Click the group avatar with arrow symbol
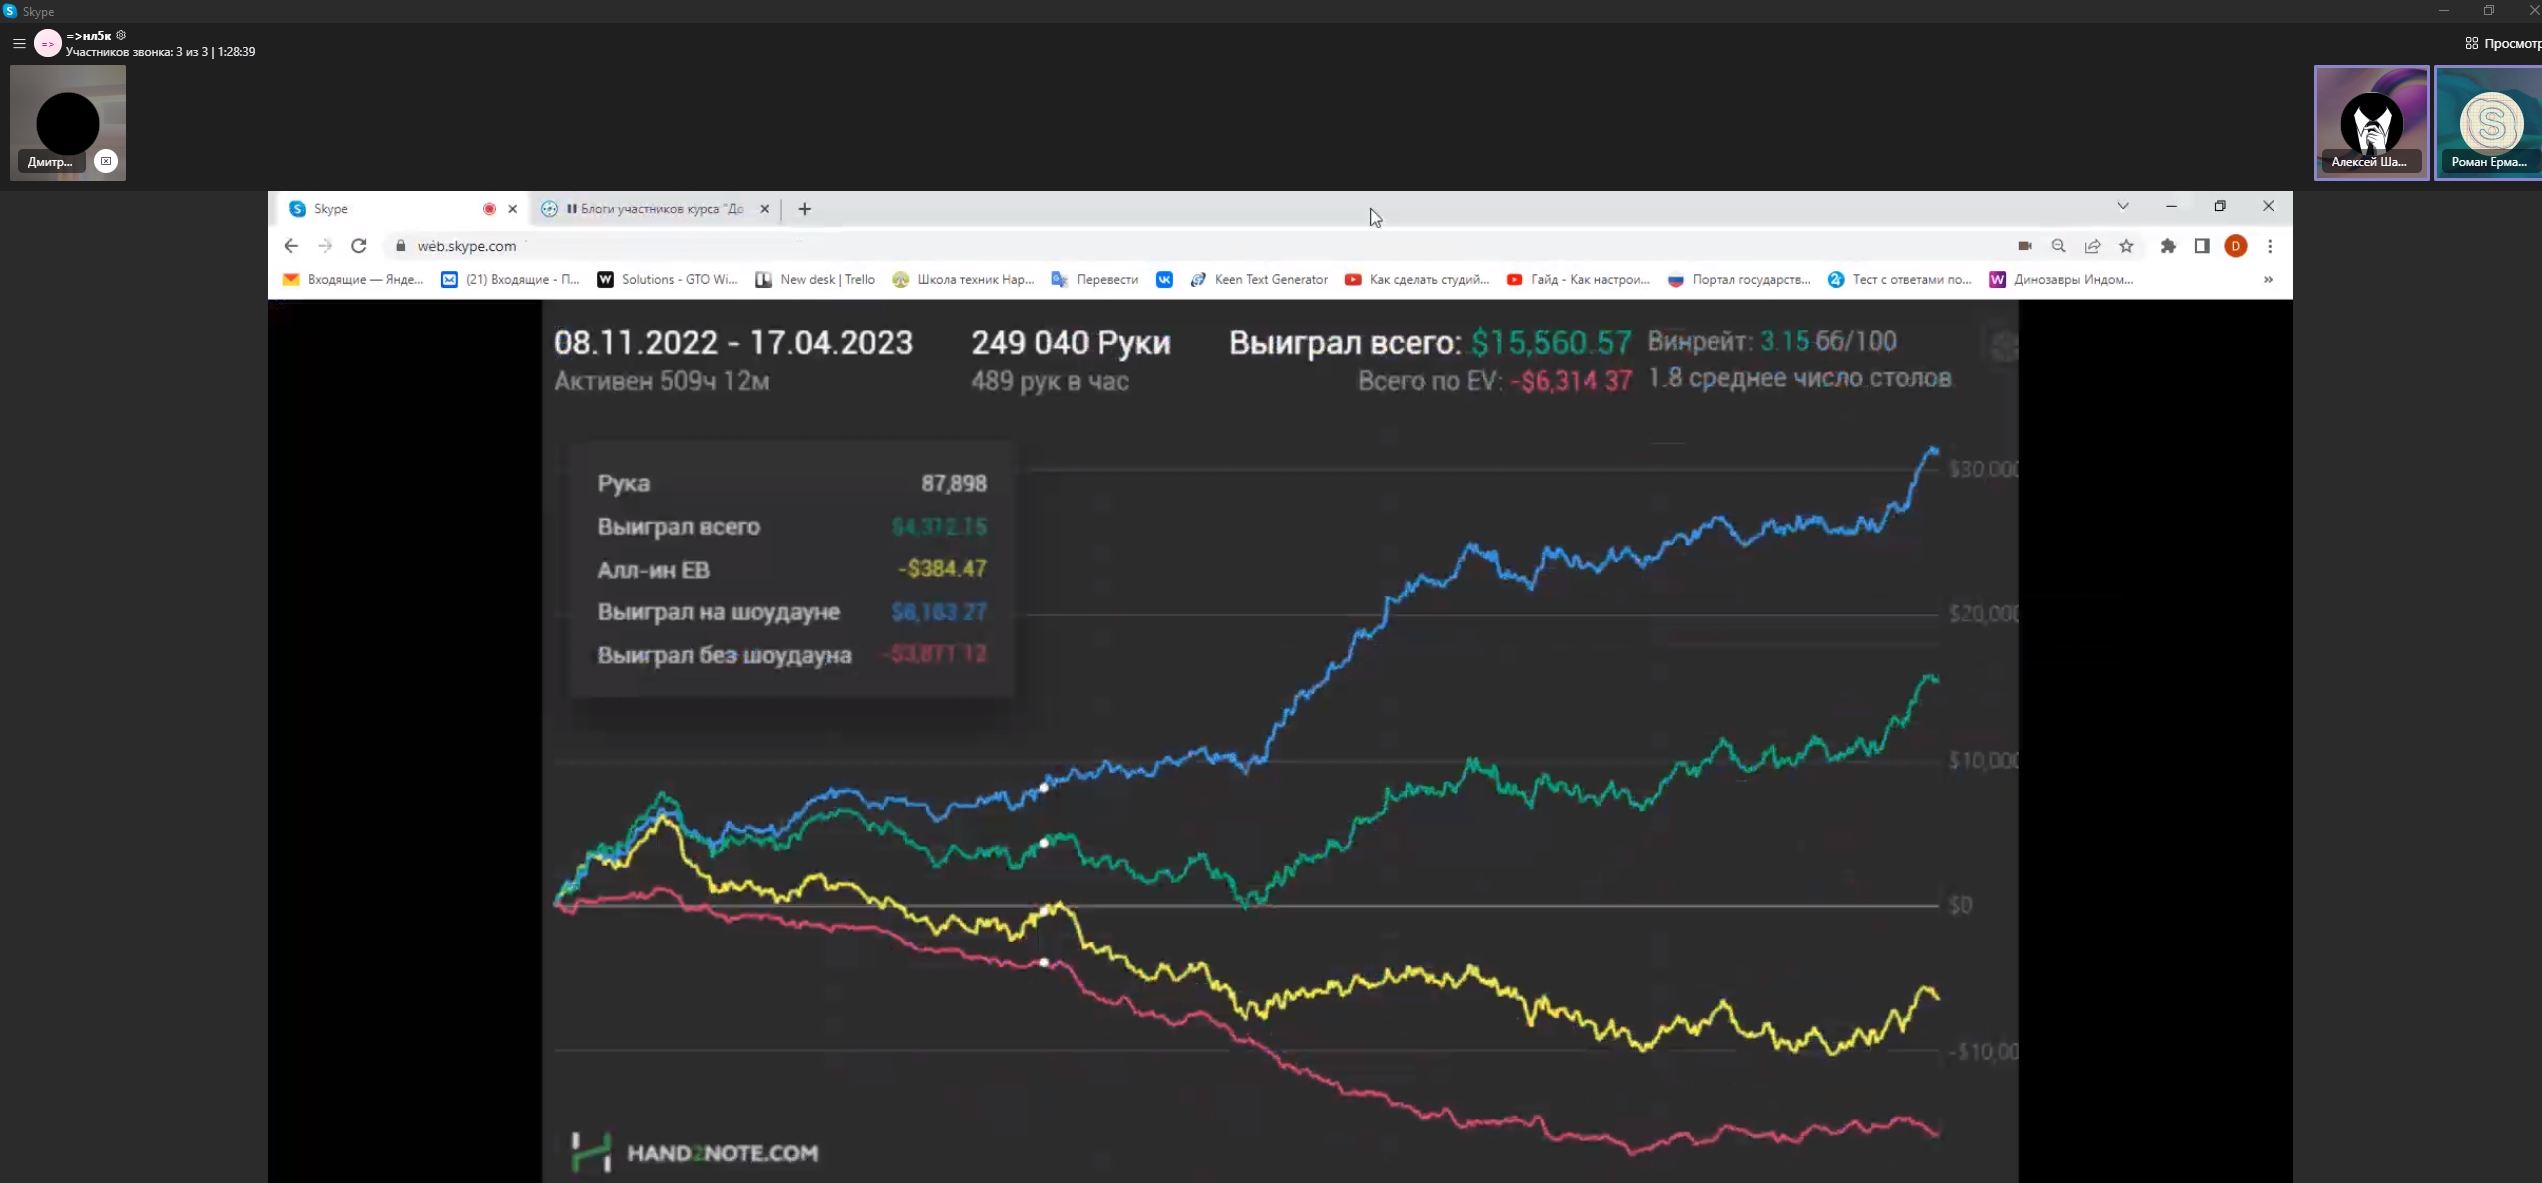 (48, 43)
